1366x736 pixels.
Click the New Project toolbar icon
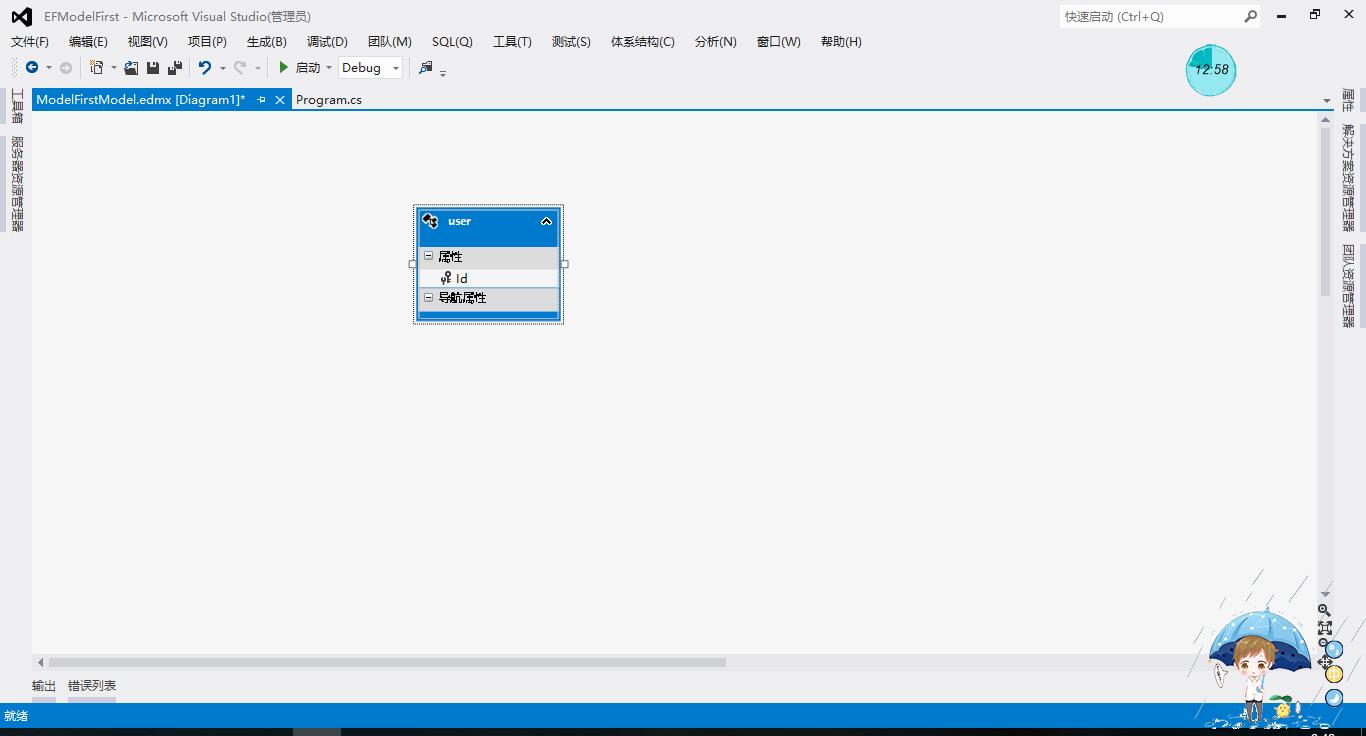[97, 68]
